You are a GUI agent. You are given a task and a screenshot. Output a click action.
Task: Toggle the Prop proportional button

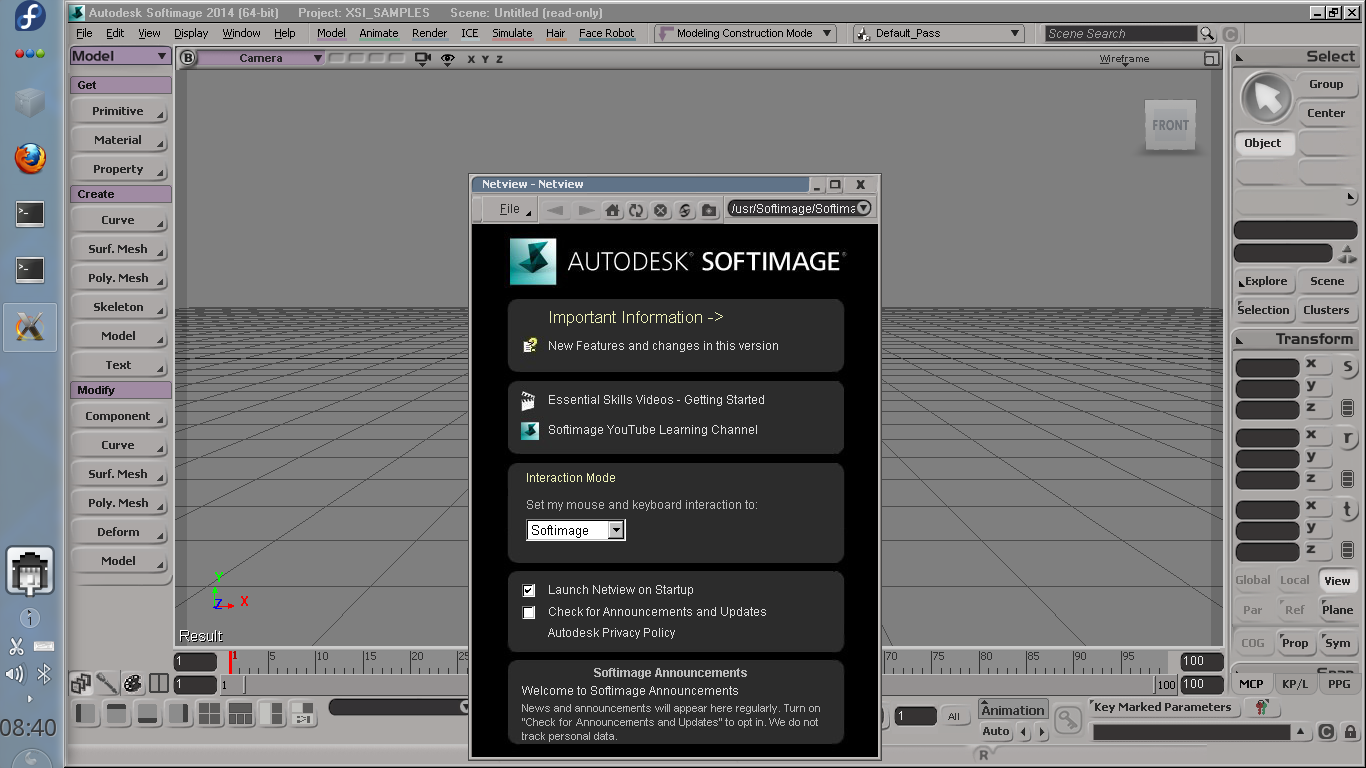pyautogui.click(x=1295, y=643)
